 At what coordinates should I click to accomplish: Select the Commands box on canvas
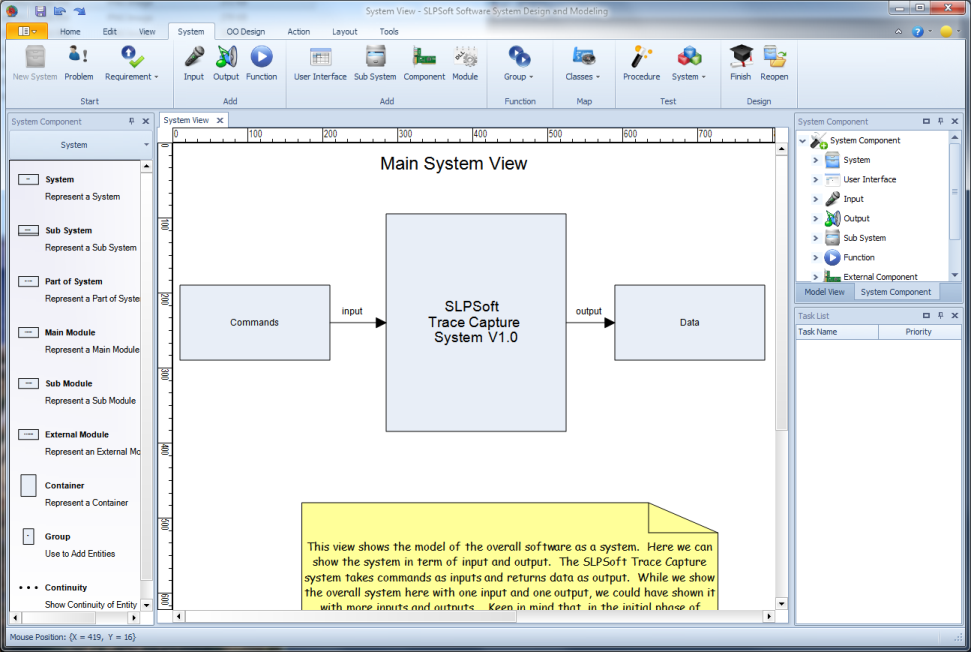255,323
